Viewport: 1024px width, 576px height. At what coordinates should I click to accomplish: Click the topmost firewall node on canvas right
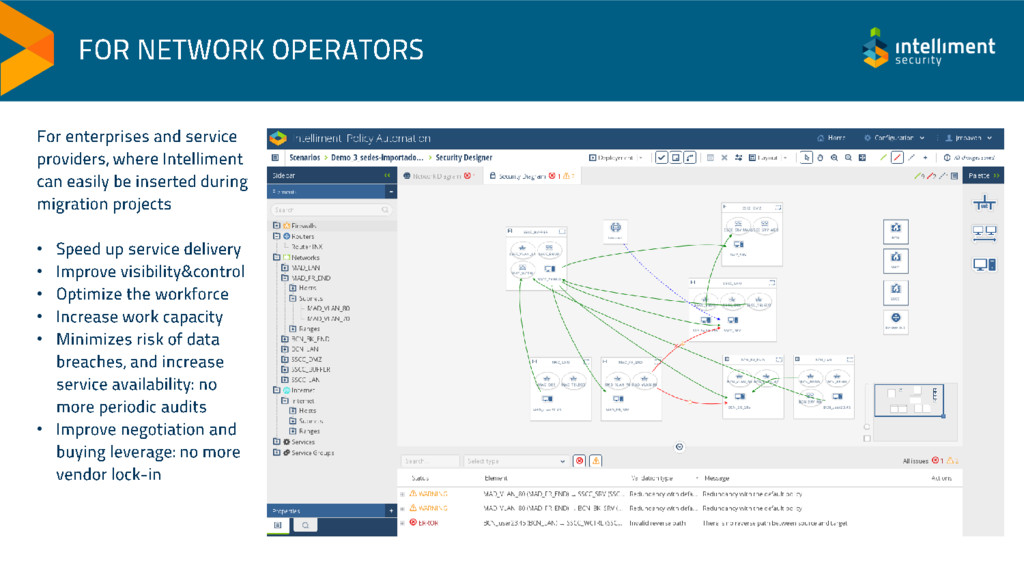[x=895, y=230]
